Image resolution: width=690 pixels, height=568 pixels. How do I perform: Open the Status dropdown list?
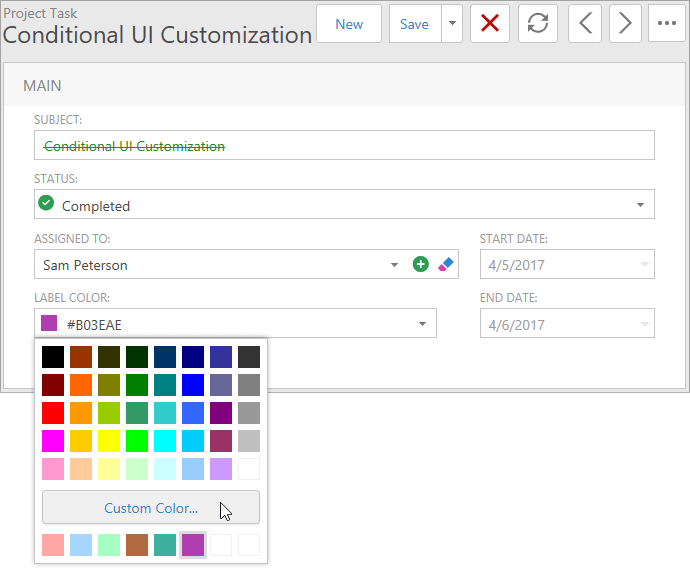[640, 205]
